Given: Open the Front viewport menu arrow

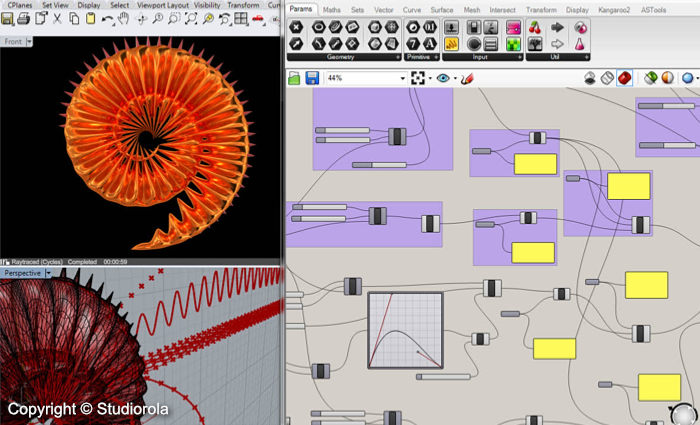Looking at the screenshot, I should coord(29,42).
